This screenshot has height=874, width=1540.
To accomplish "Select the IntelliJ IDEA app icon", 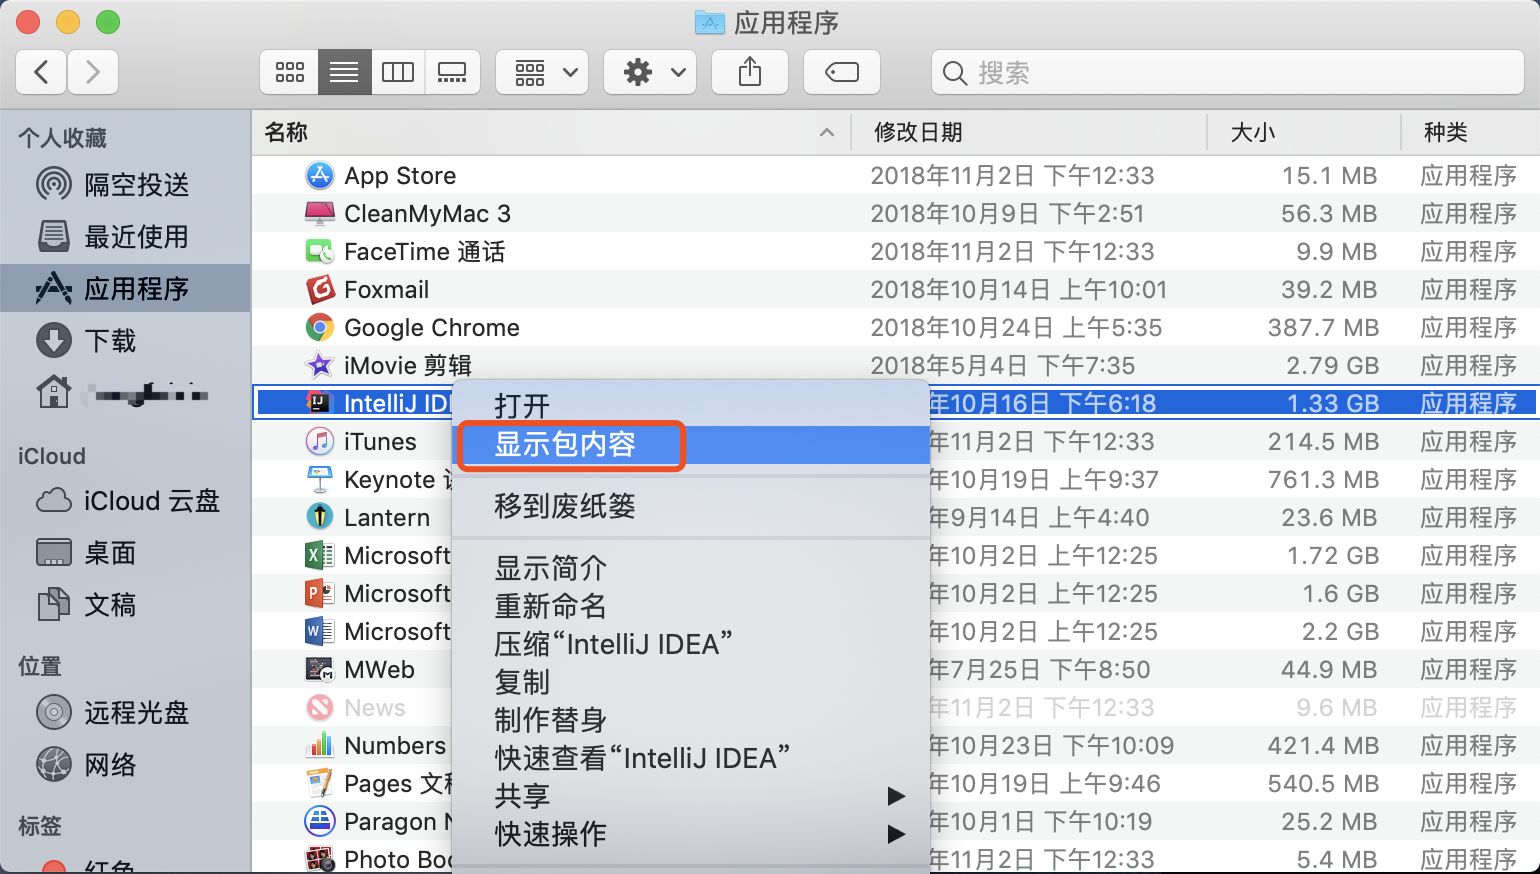I will point(319,403).
